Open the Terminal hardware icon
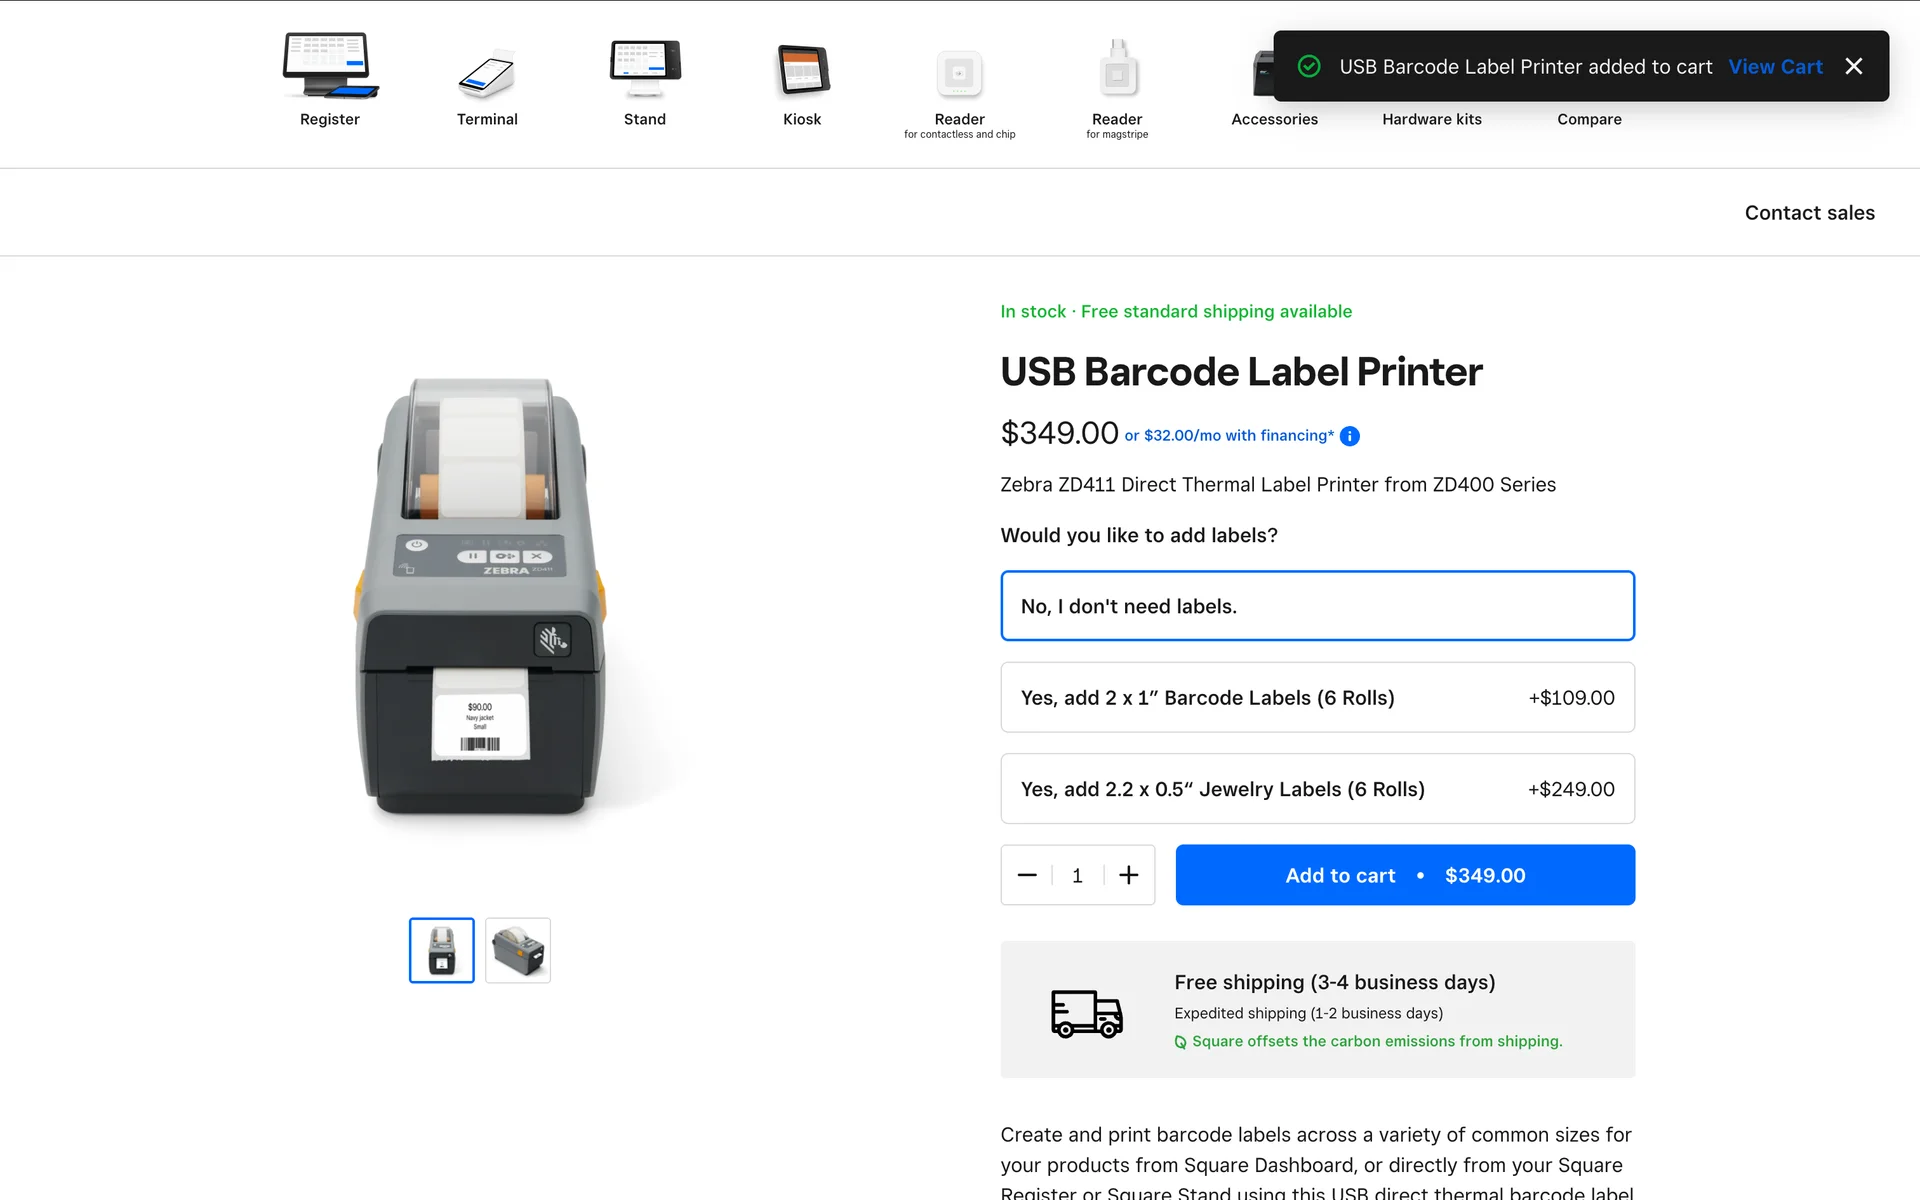Viewport: 1920px width, 1200px height. coord(487,72)
